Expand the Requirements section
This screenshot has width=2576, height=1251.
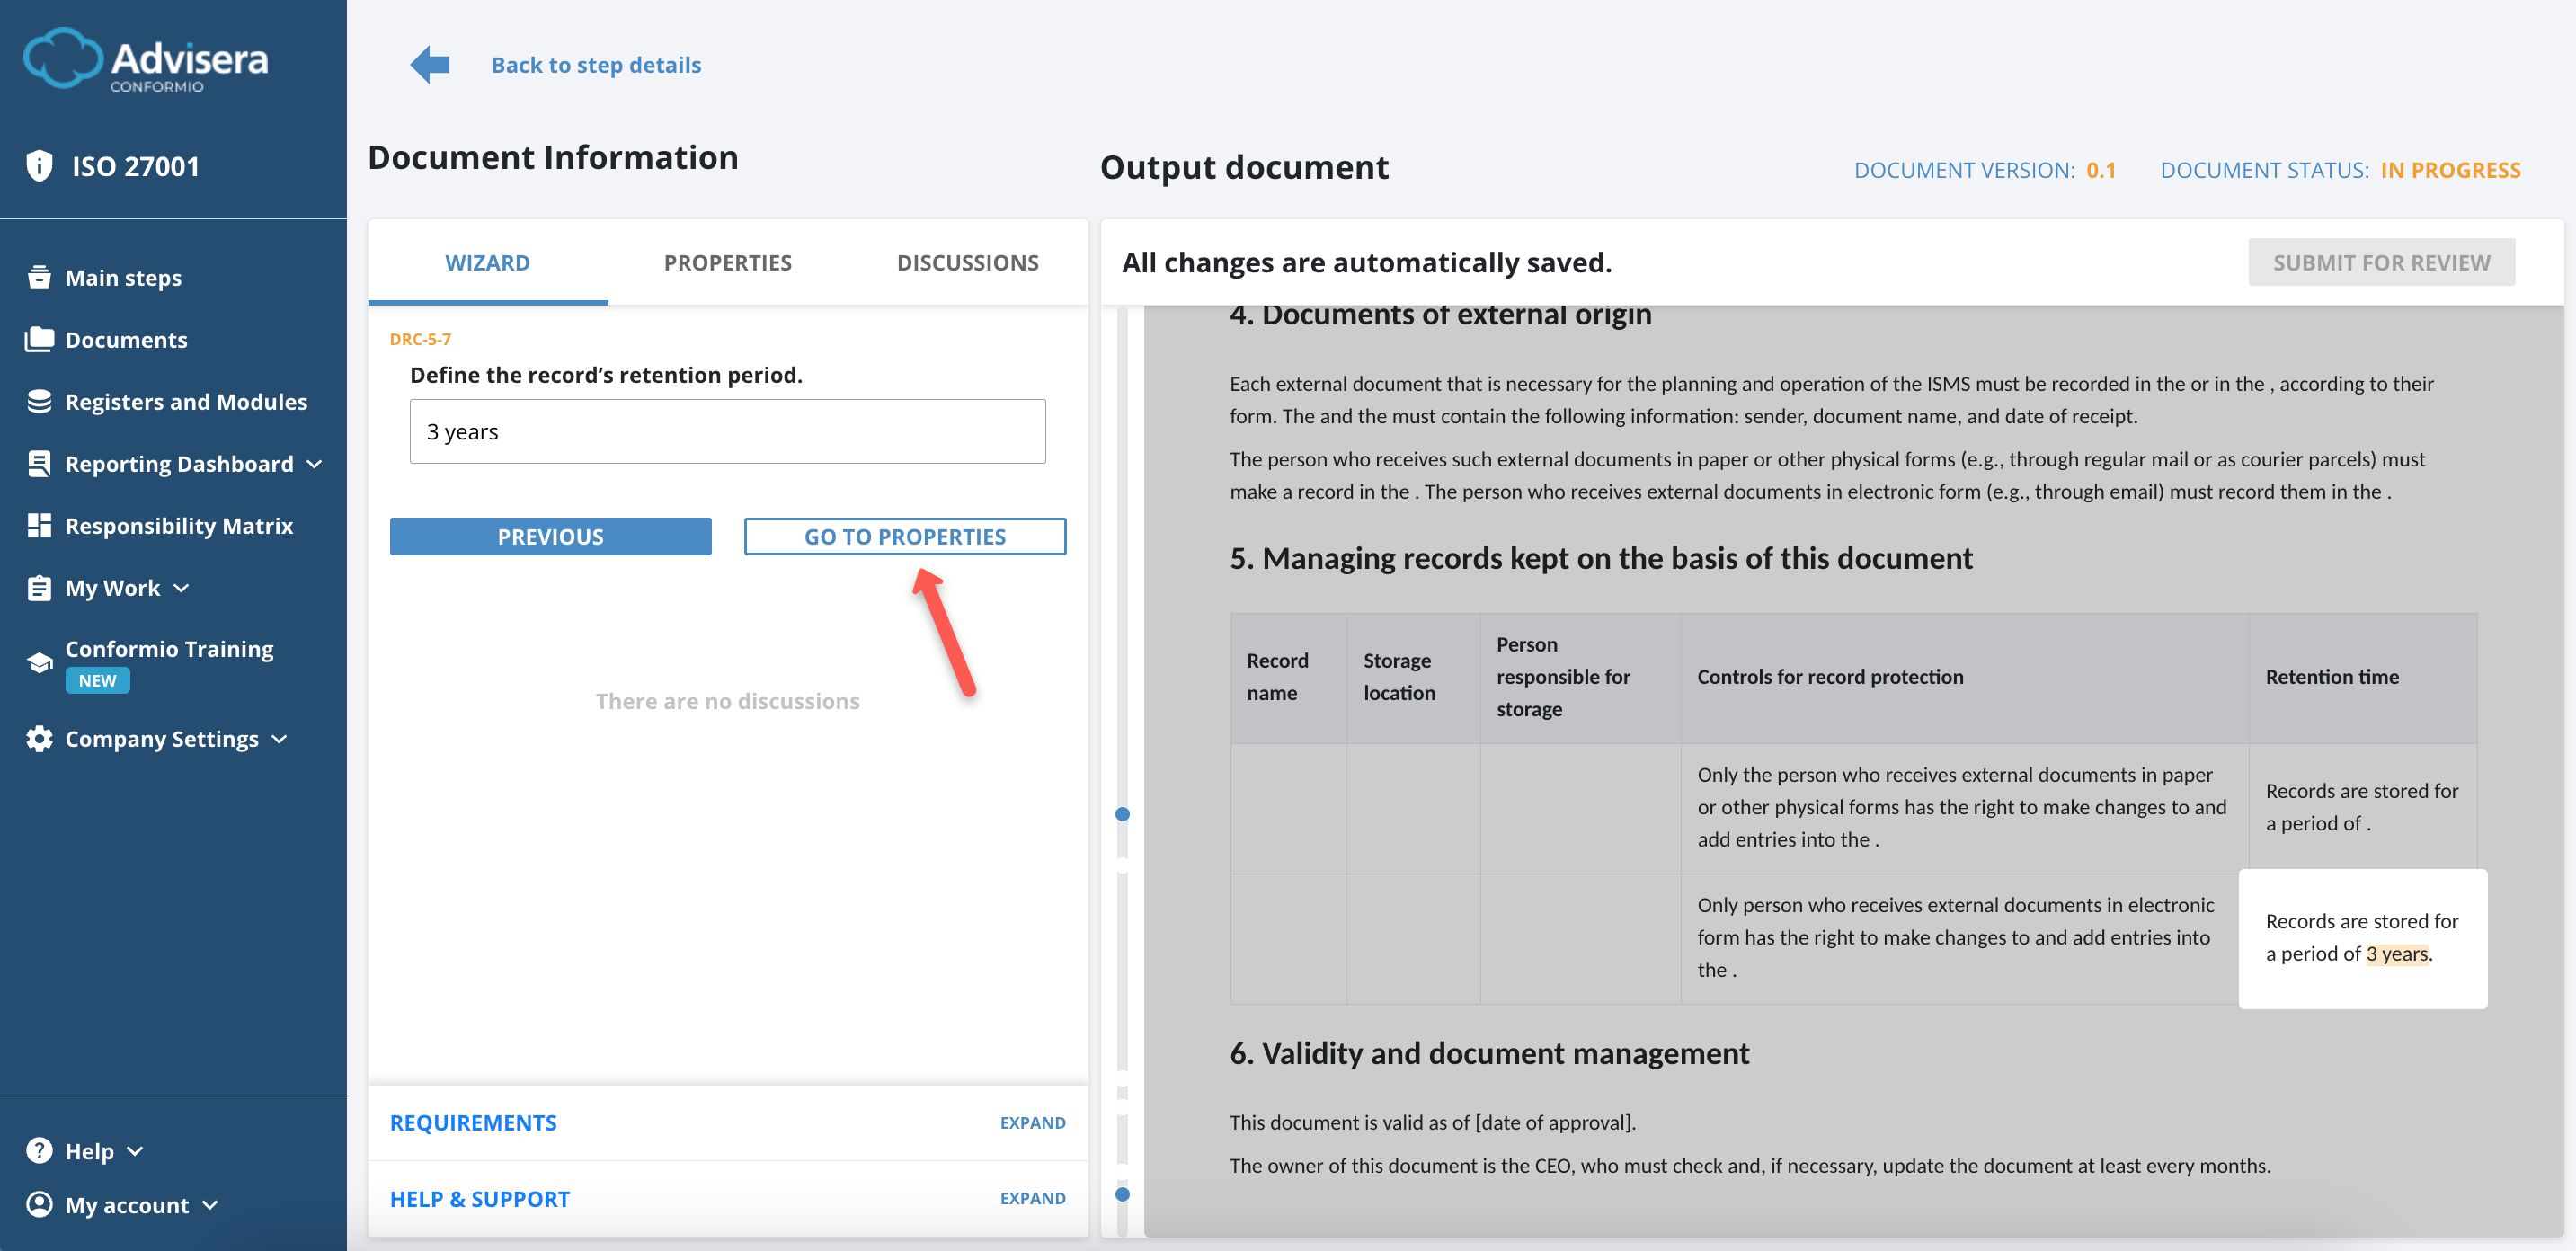[x=1032, y=1122]
